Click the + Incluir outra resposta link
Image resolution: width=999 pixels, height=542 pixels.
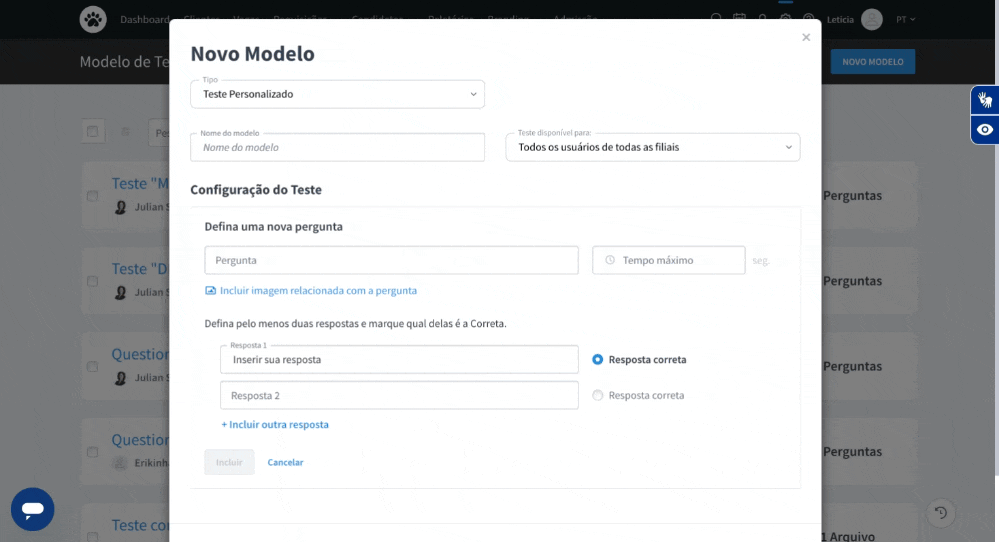pos(275,425)
